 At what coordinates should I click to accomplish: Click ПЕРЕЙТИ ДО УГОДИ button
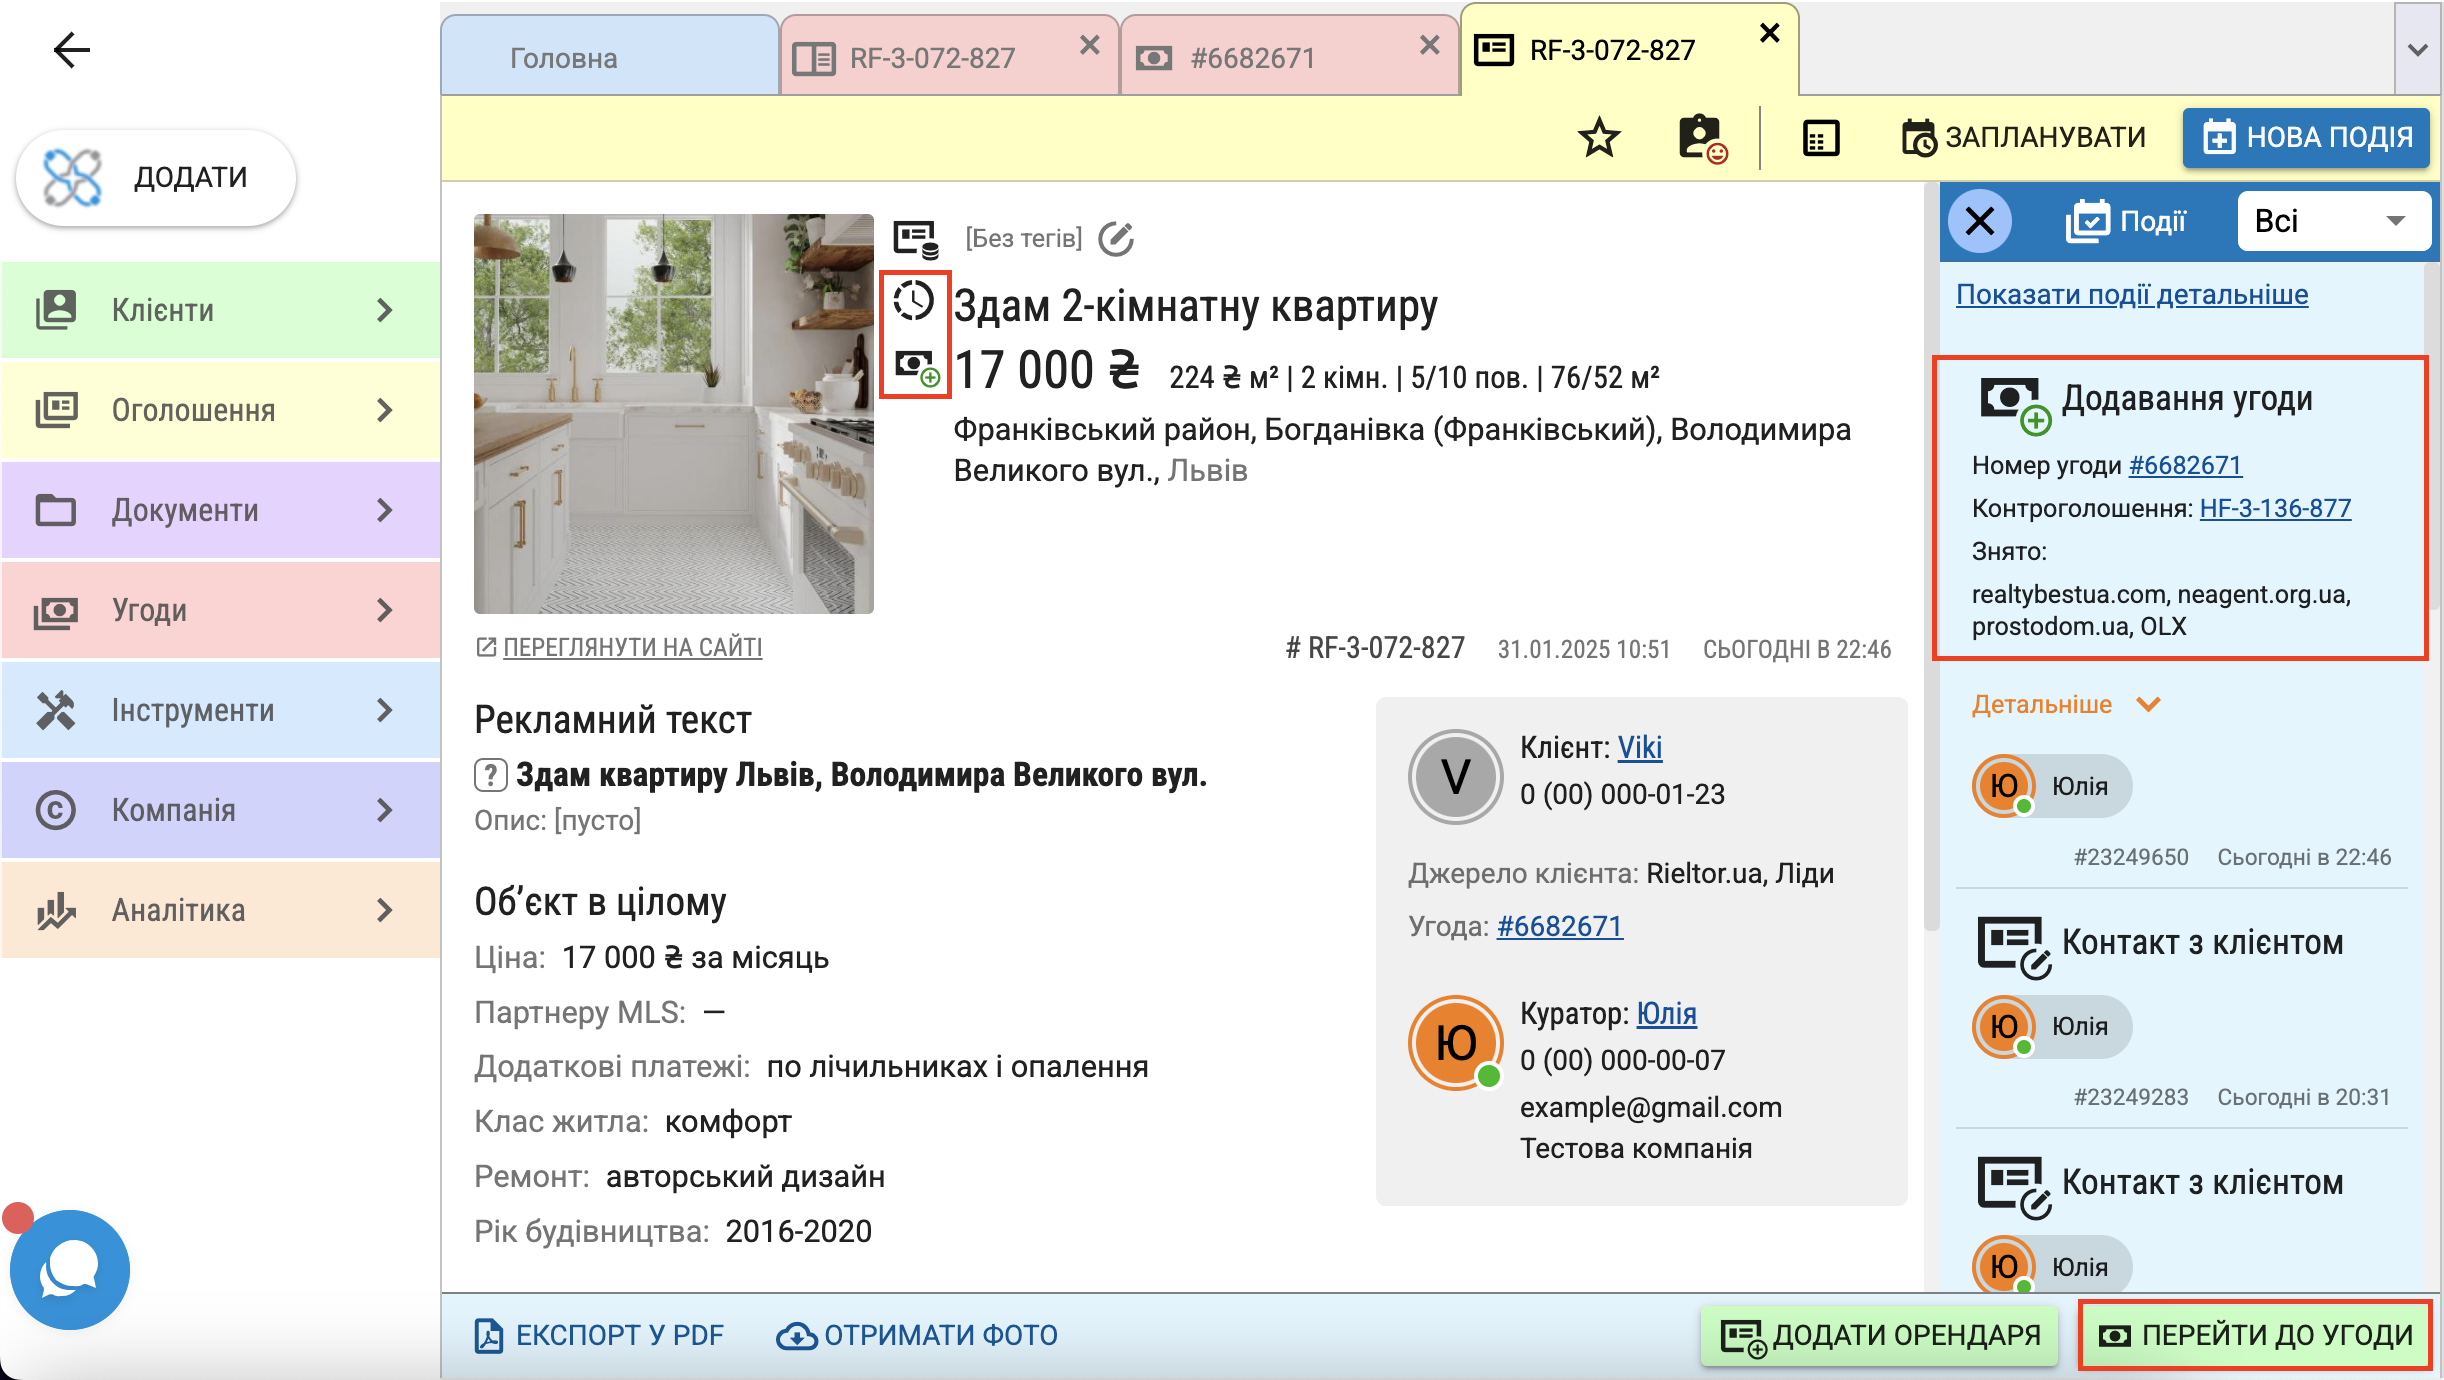point(2255,1335)
